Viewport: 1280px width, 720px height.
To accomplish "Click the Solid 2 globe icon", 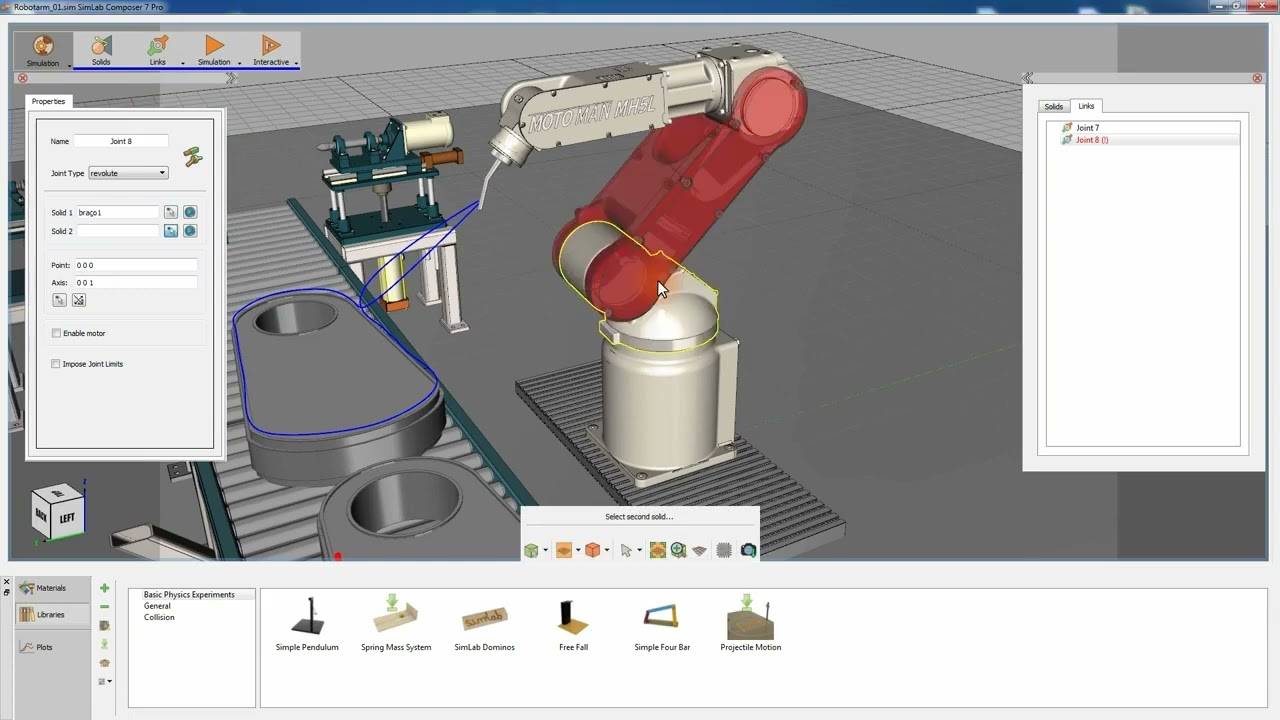I will pyautogui.click(x=190, y=231).
